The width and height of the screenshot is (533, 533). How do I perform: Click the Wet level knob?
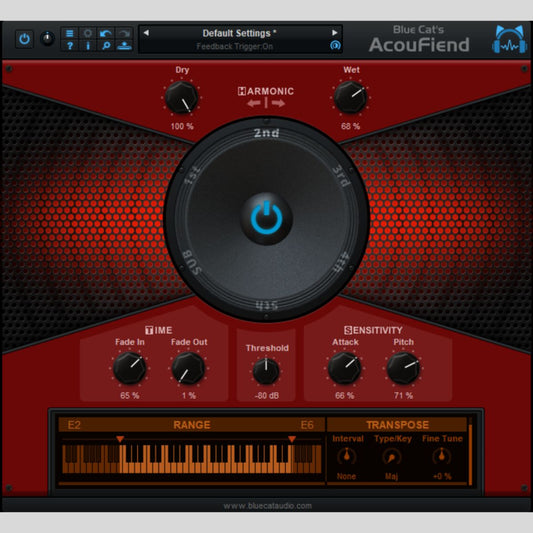(350, 97)
